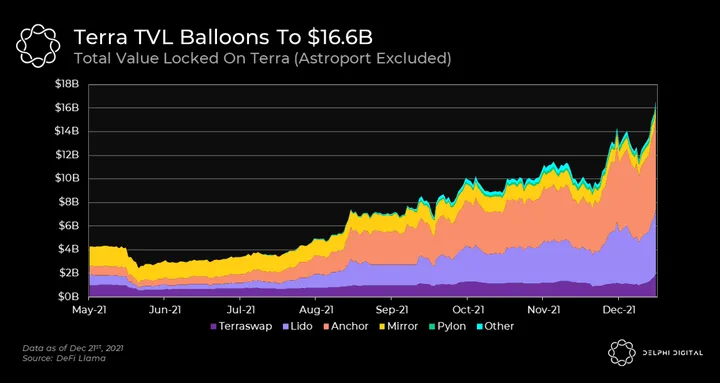Select the Lido lavender legend swatch
Viewport: 720px width, 383px height.
(285, 327)
